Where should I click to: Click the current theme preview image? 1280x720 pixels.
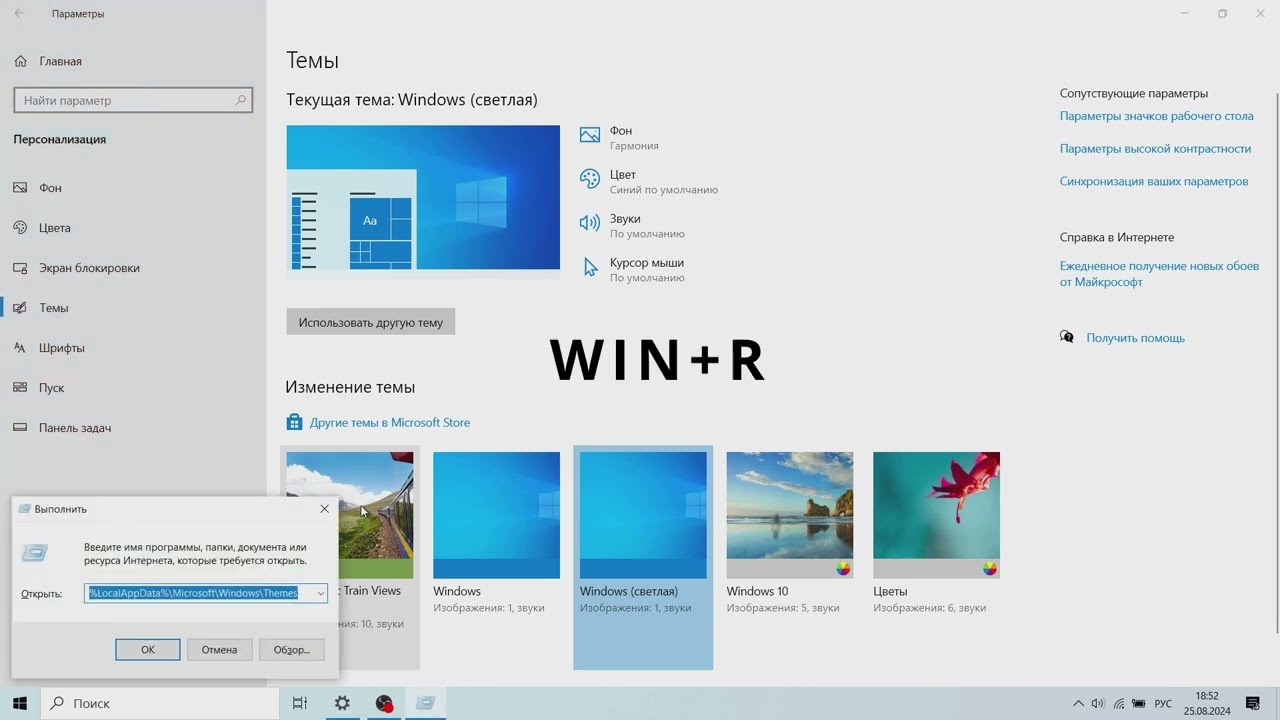pyautogui.click(x=423, y=197)
